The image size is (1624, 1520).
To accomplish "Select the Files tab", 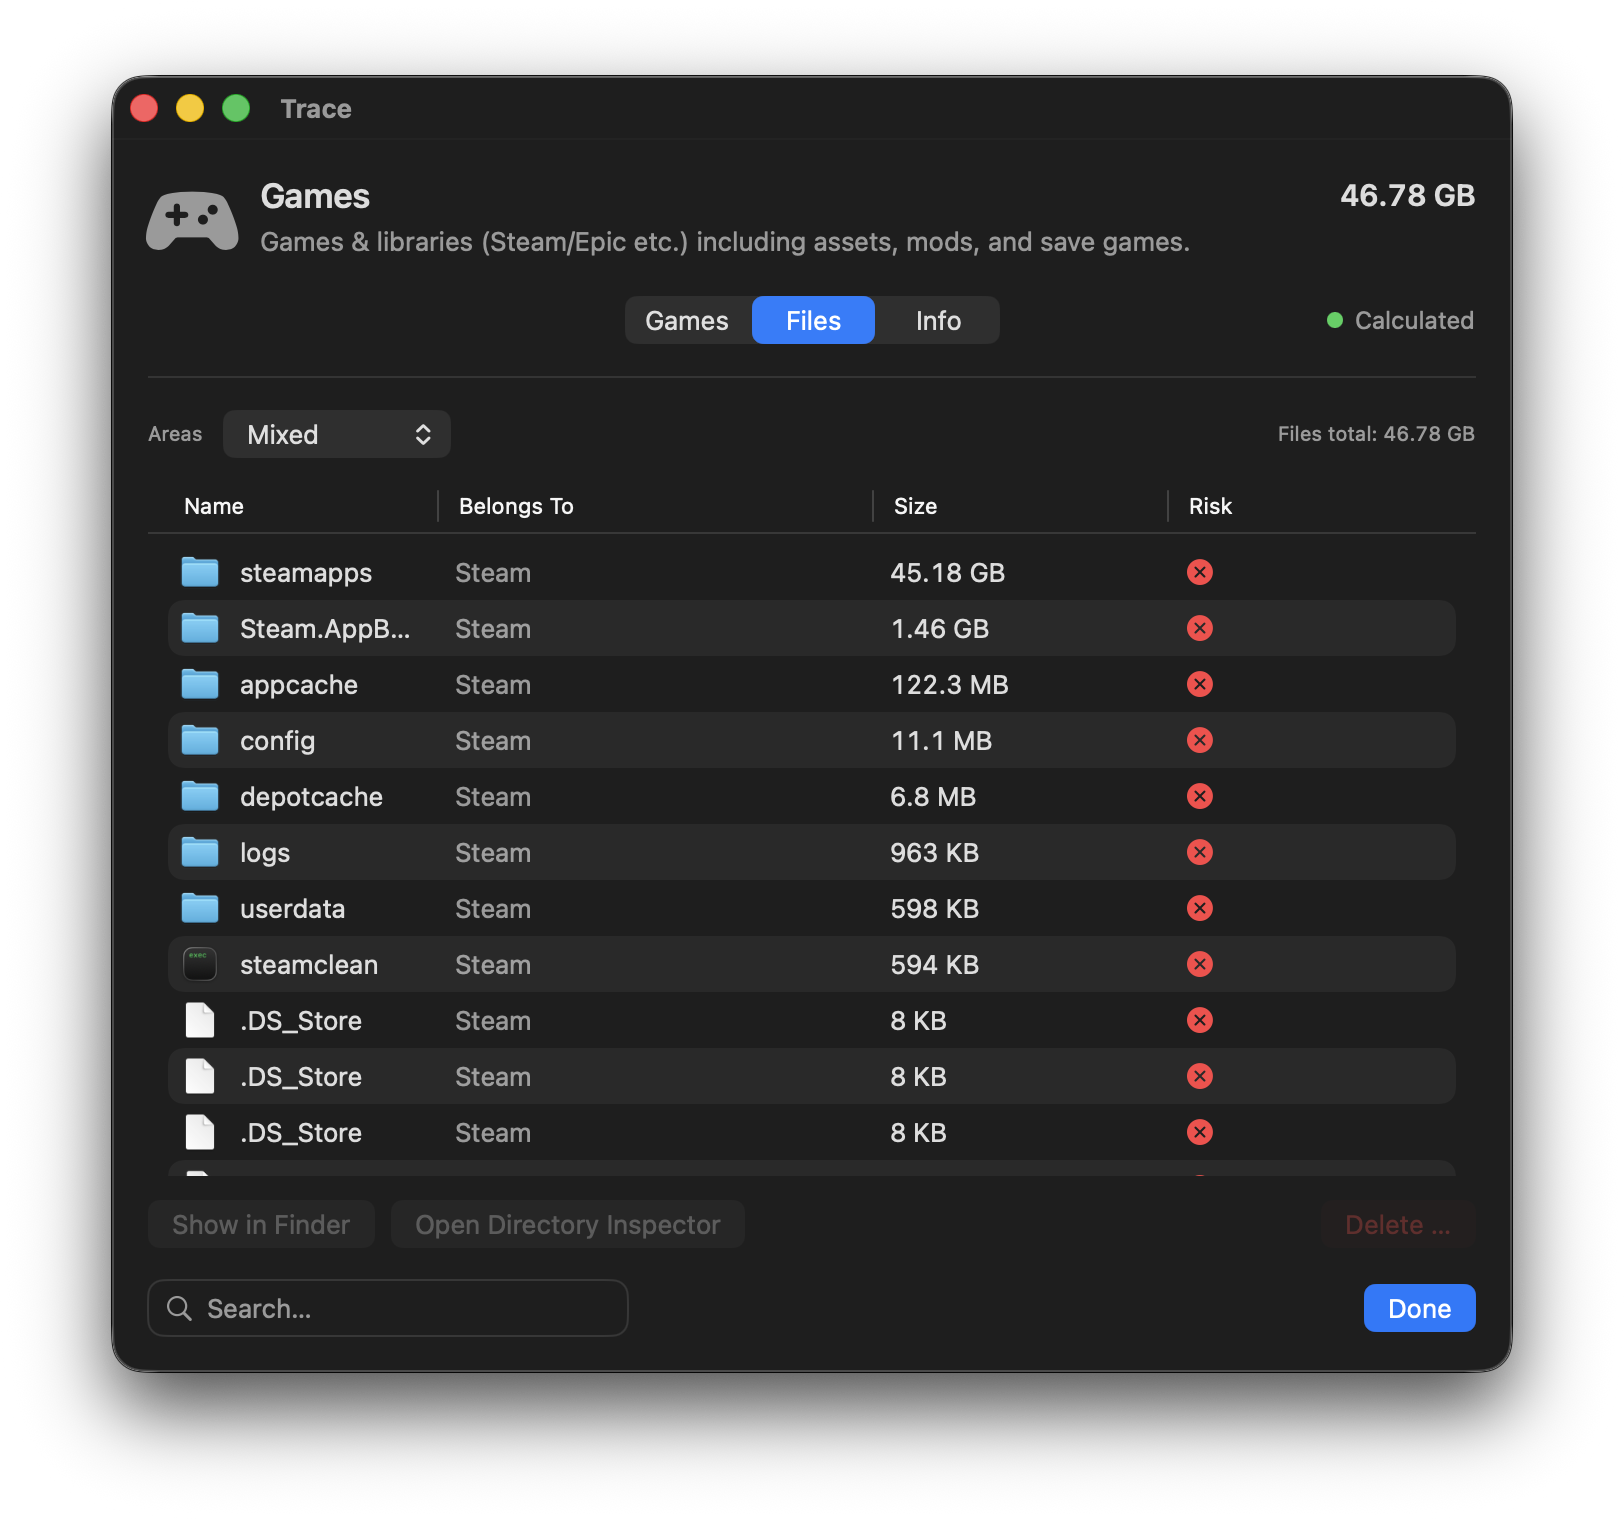I will [813, 320].
